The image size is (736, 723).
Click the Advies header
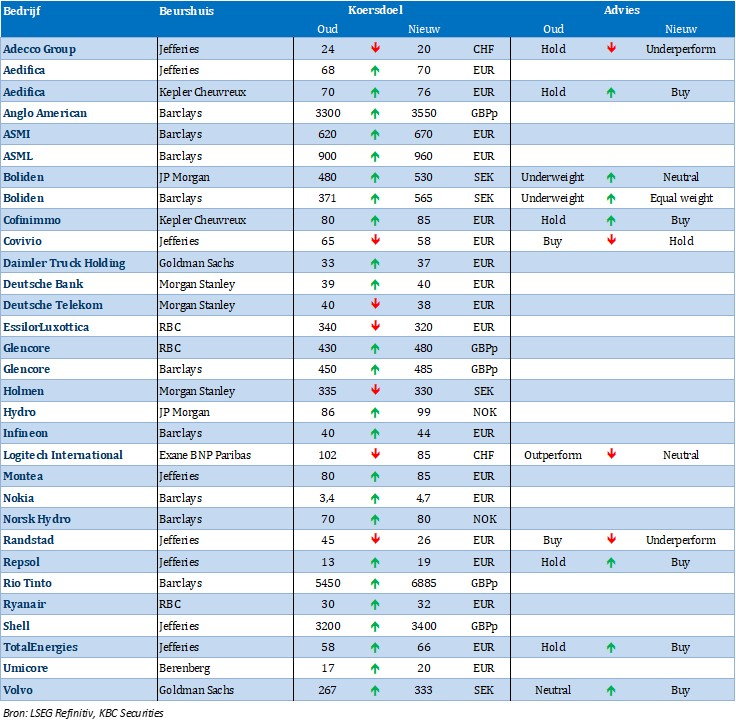click(622, 10)
